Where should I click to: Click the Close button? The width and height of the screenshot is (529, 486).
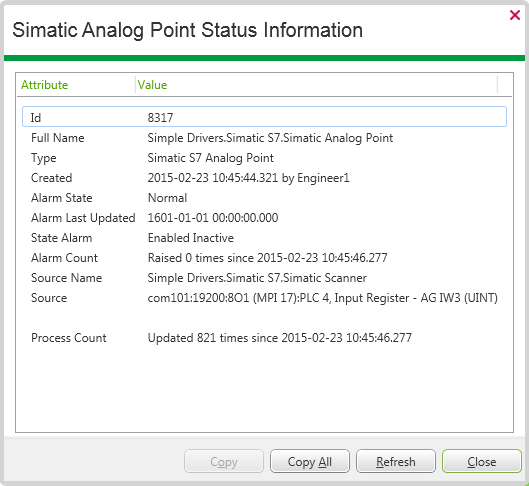(x=482, y=461)
